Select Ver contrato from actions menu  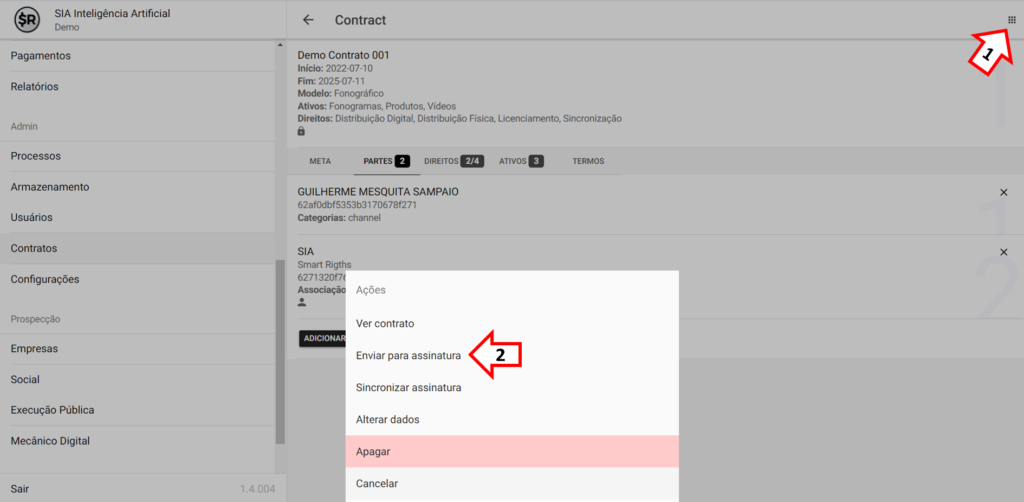385,323
